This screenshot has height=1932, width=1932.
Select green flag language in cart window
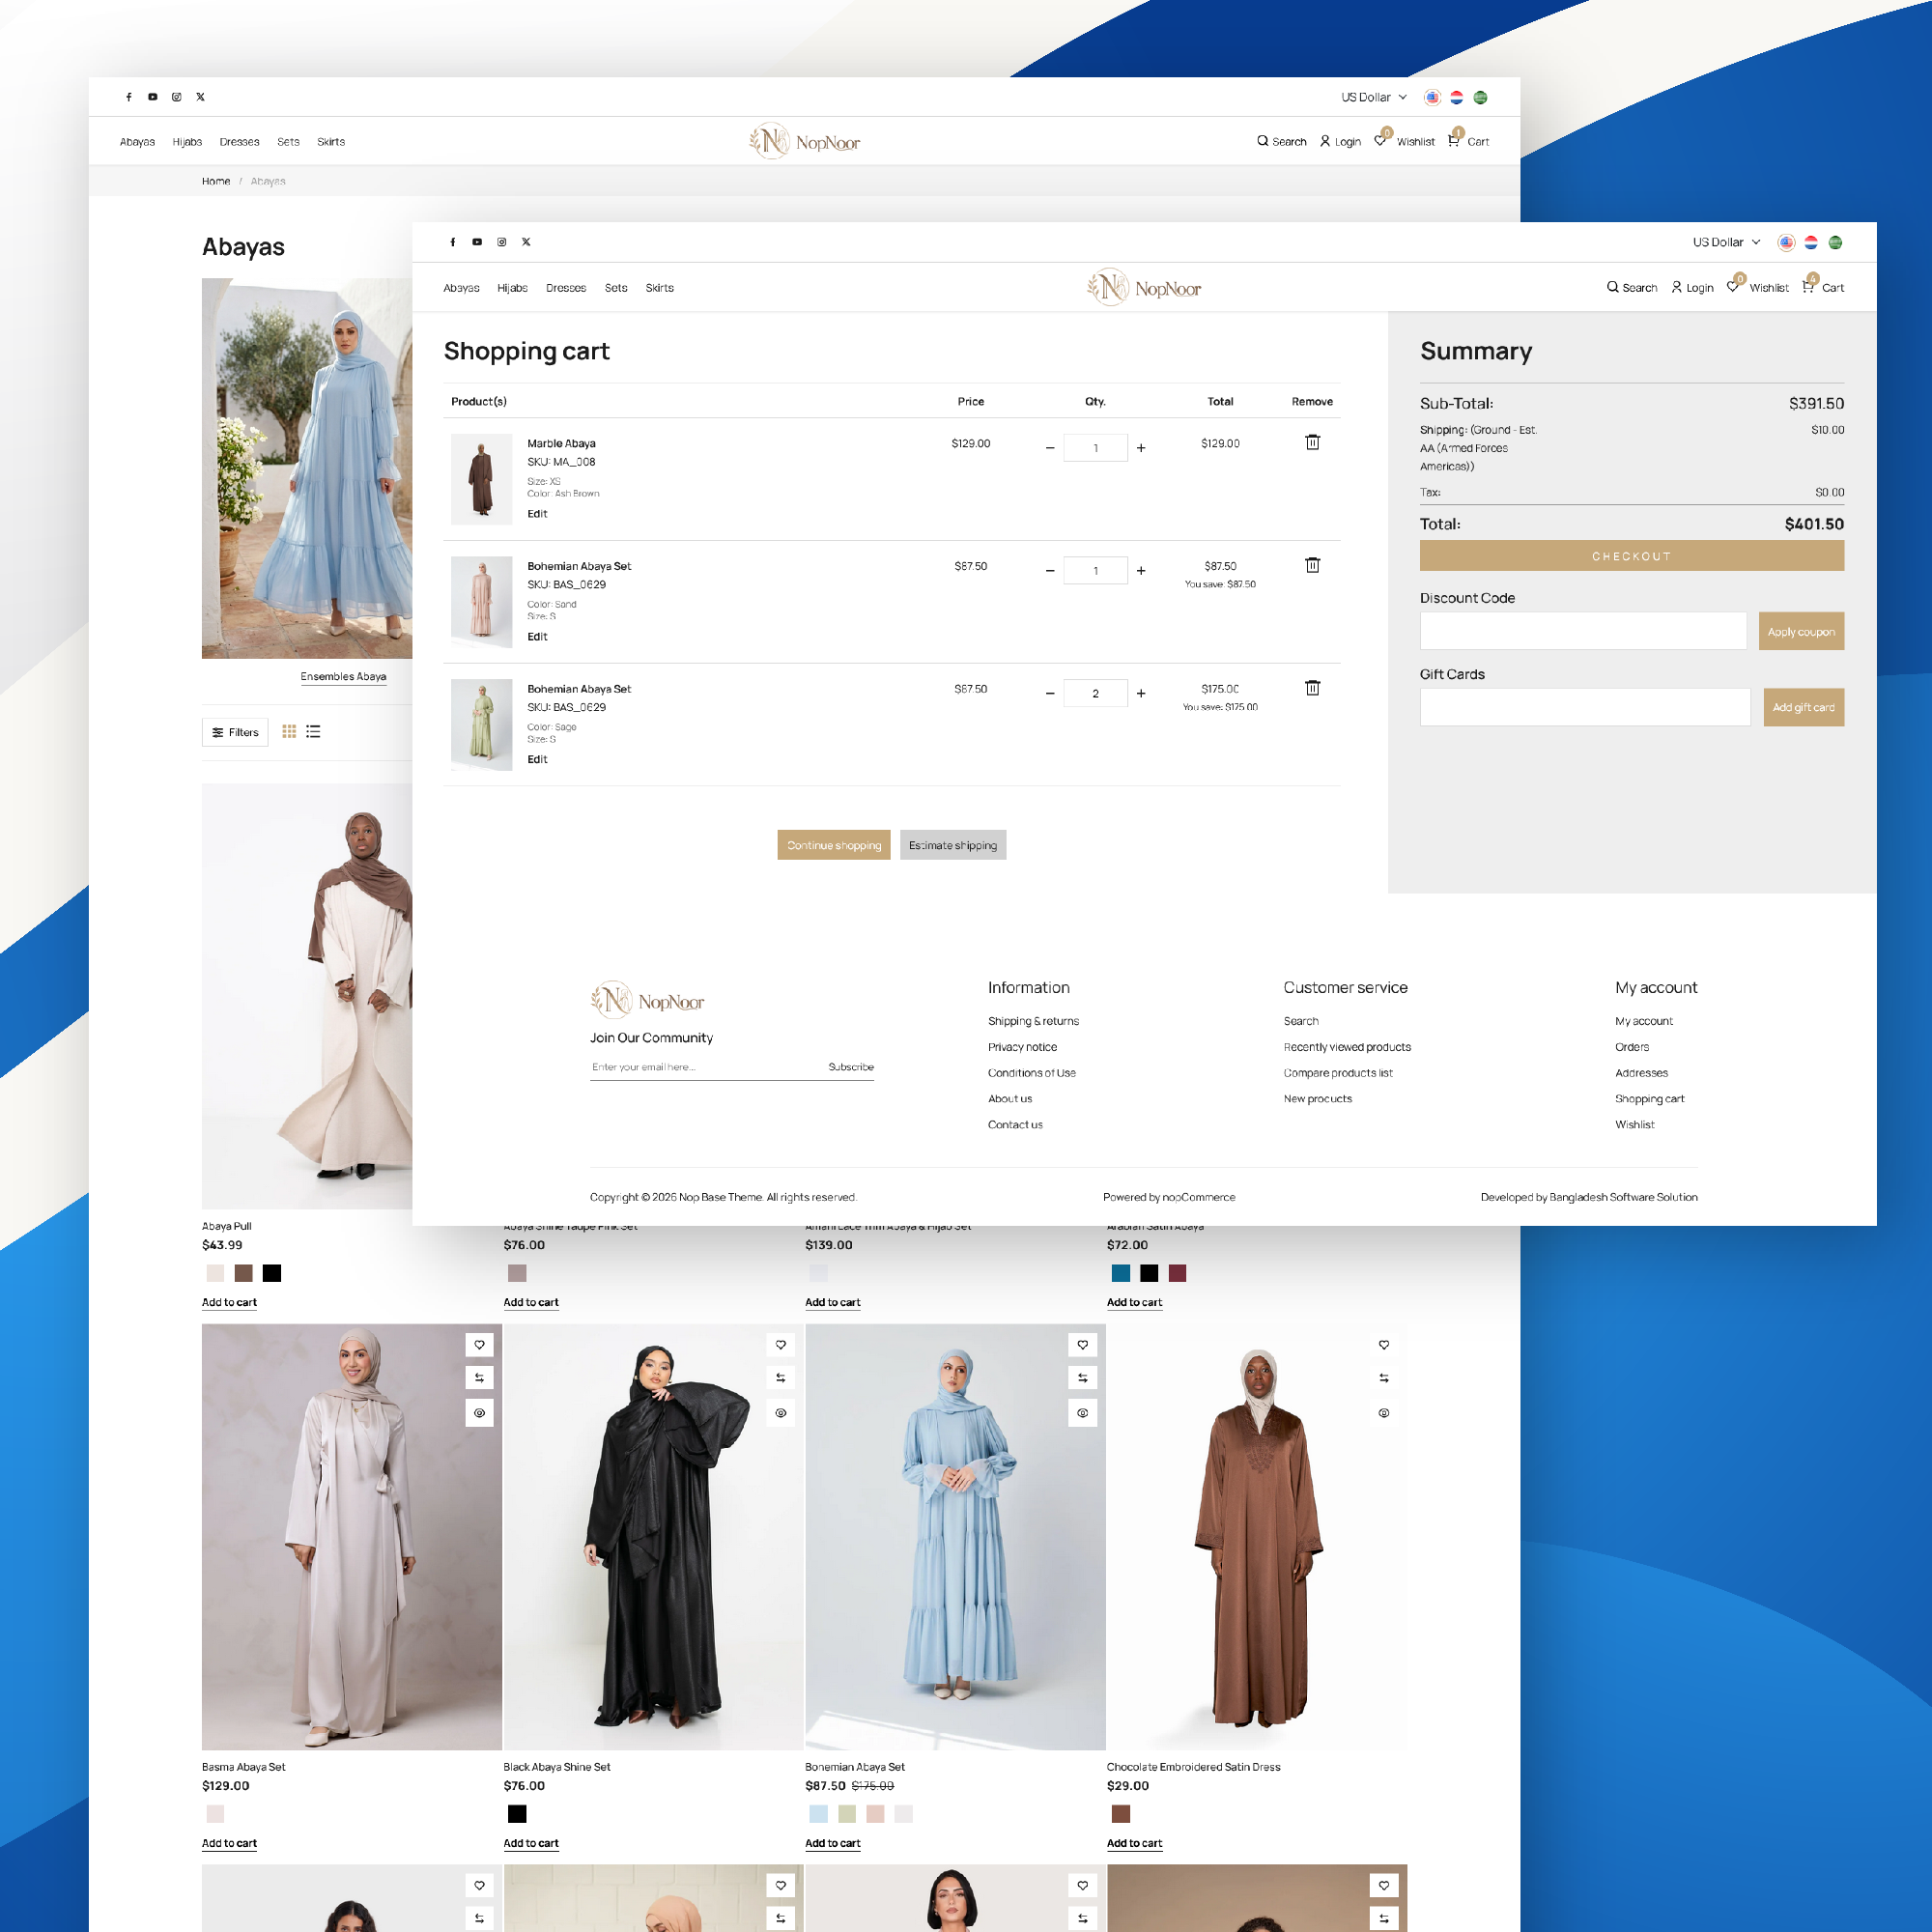(x=1835, y=242)
